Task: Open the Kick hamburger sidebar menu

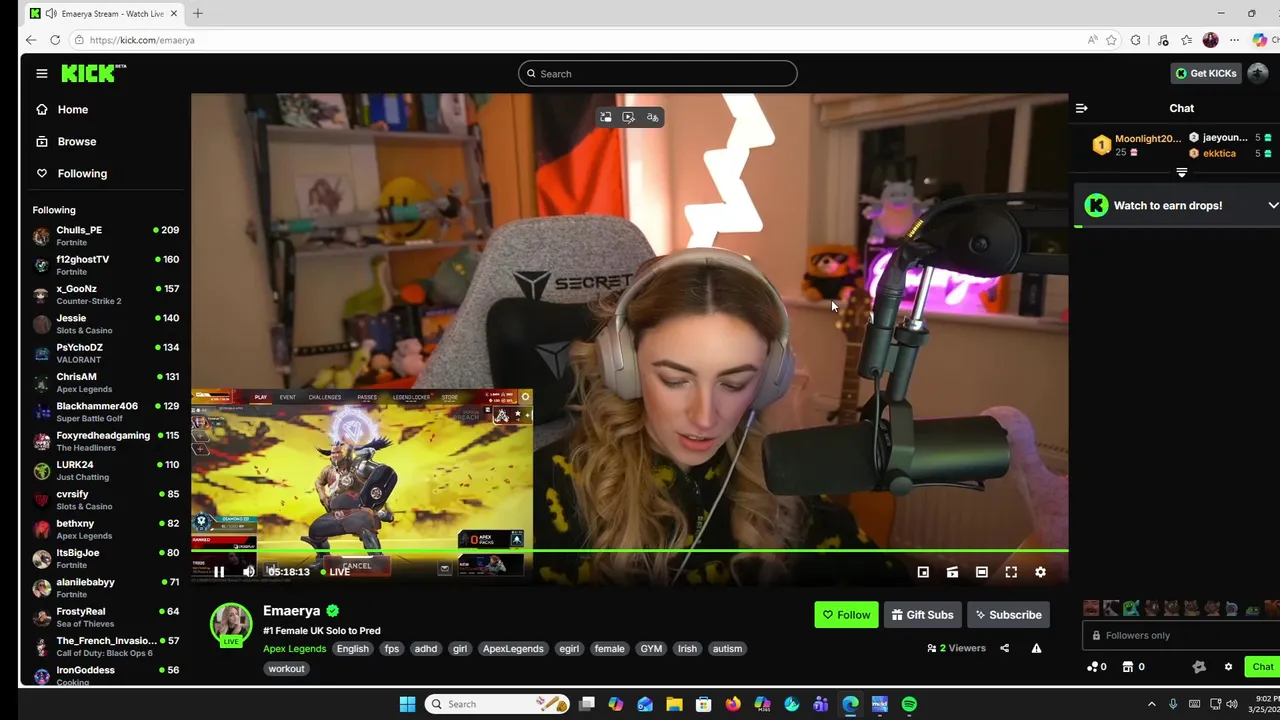Action: tap(42, 73)
